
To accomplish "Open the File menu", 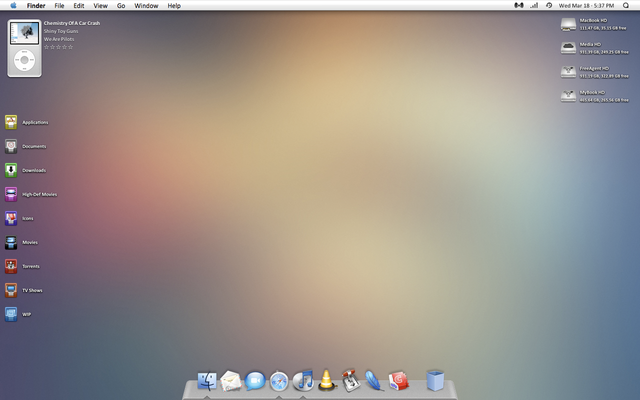I will pos(59,5).
